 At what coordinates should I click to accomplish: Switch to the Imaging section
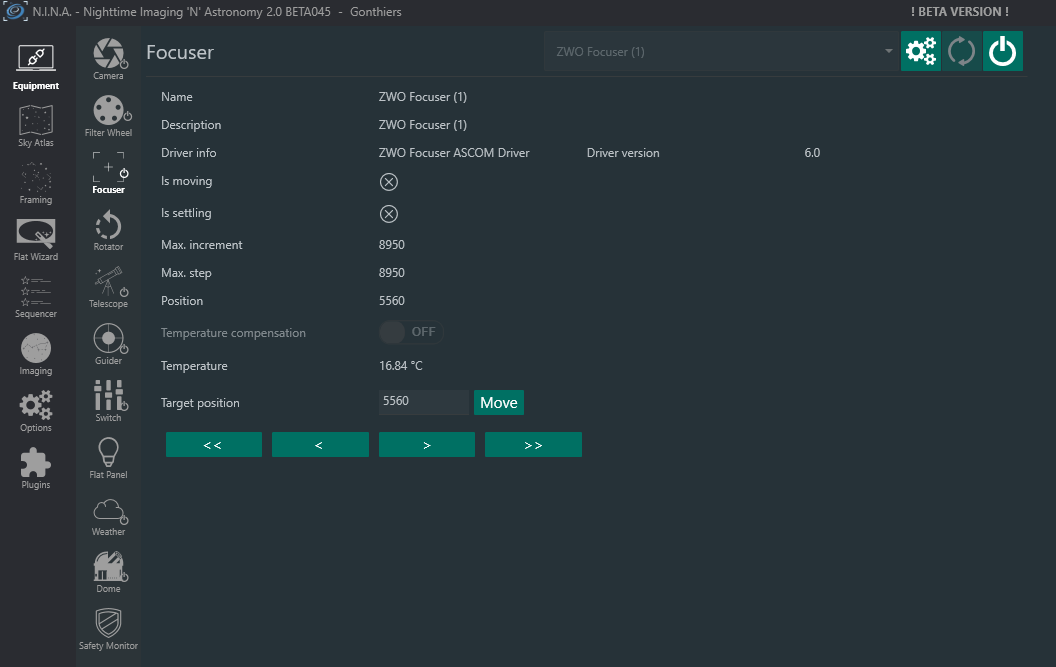tap(36, 354)
